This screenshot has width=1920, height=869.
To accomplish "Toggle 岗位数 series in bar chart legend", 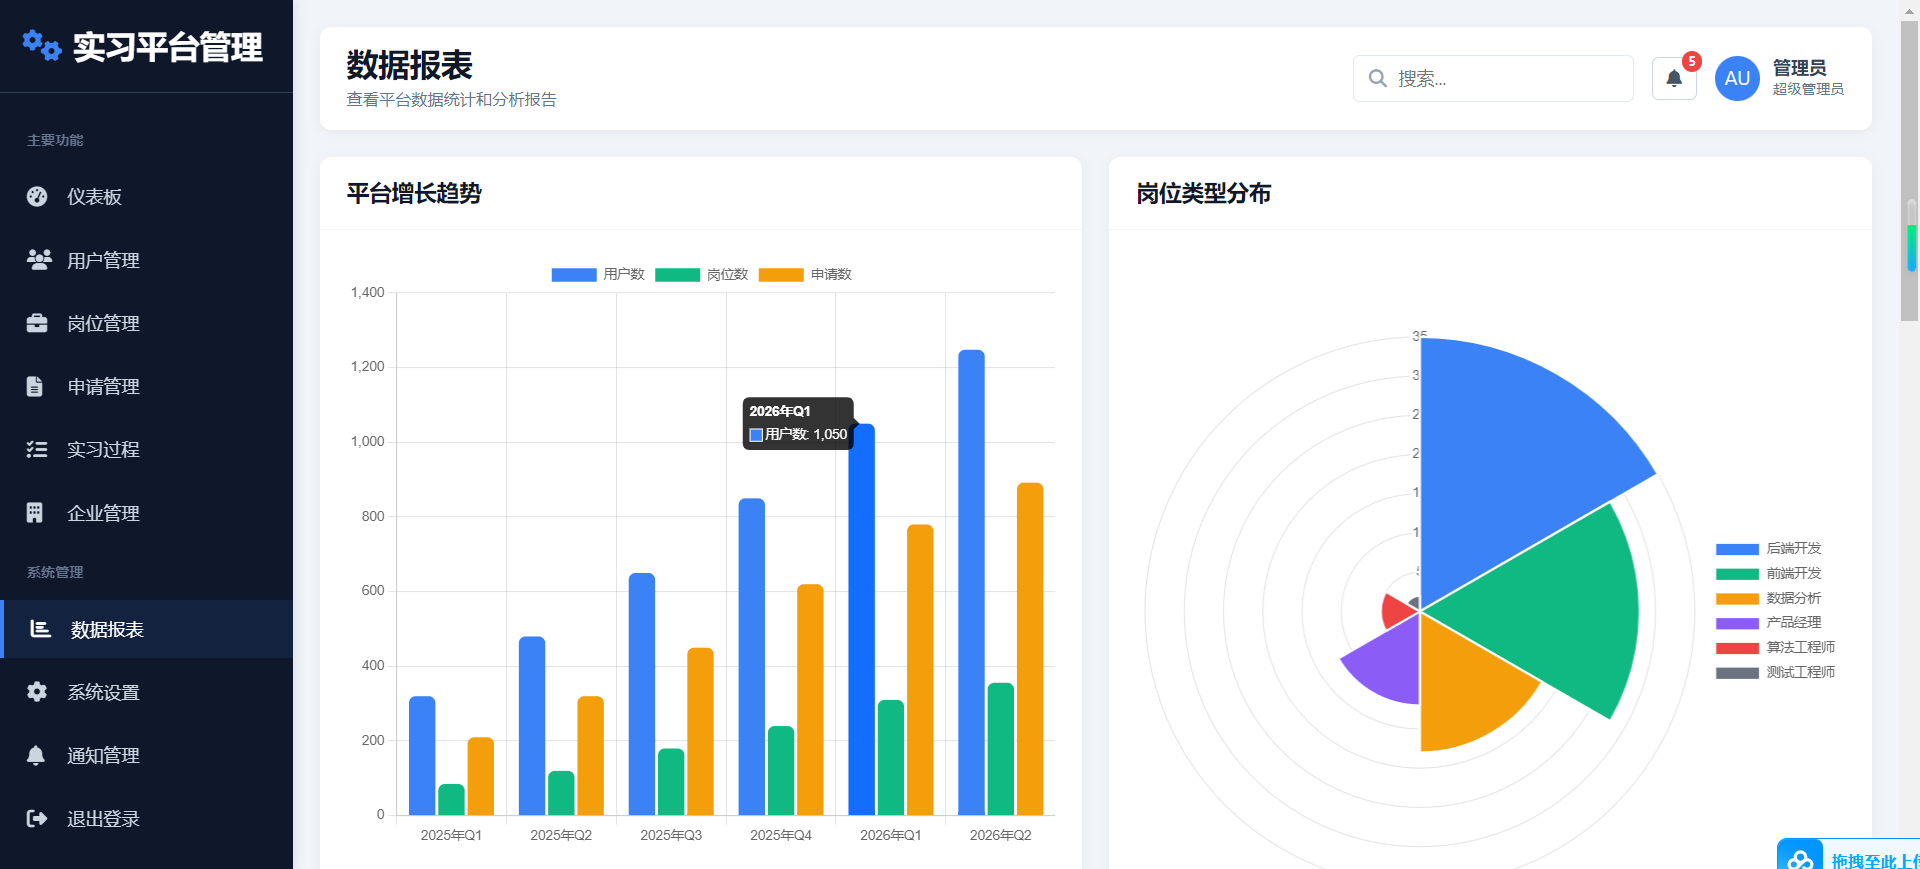I will point(702,274).
